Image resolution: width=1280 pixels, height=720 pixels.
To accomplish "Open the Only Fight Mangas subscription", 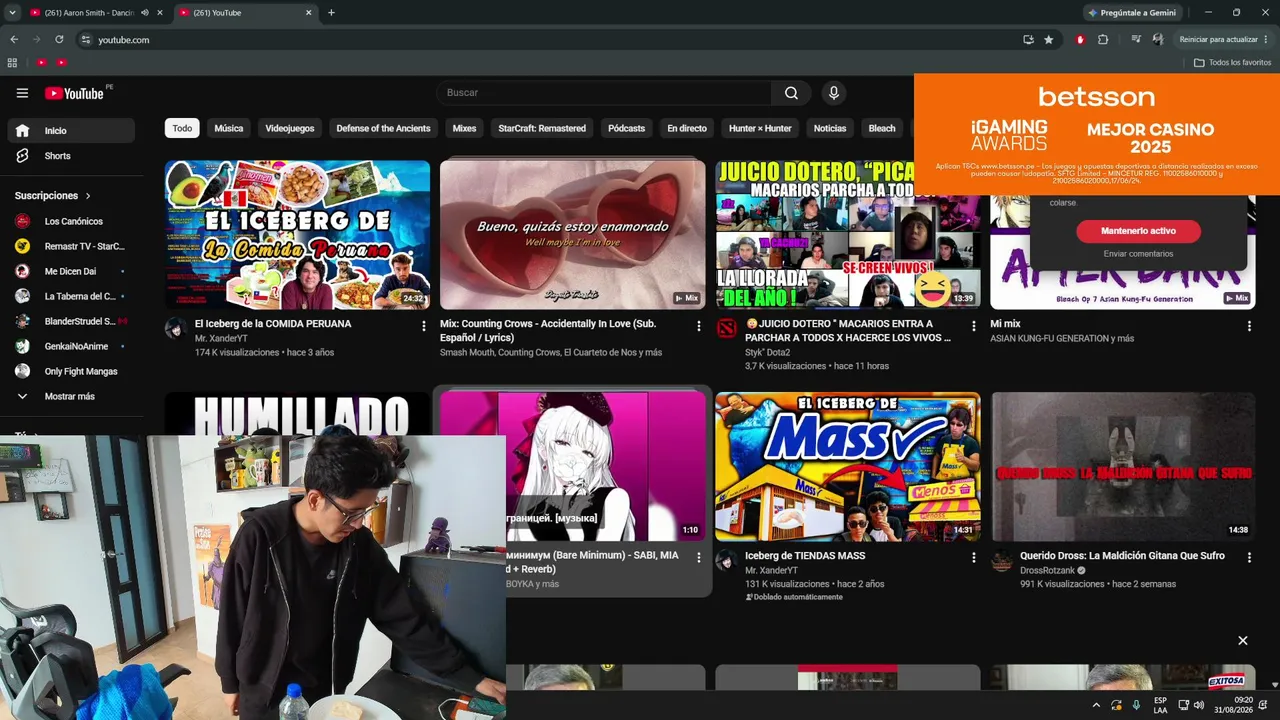I will point(71,371).
